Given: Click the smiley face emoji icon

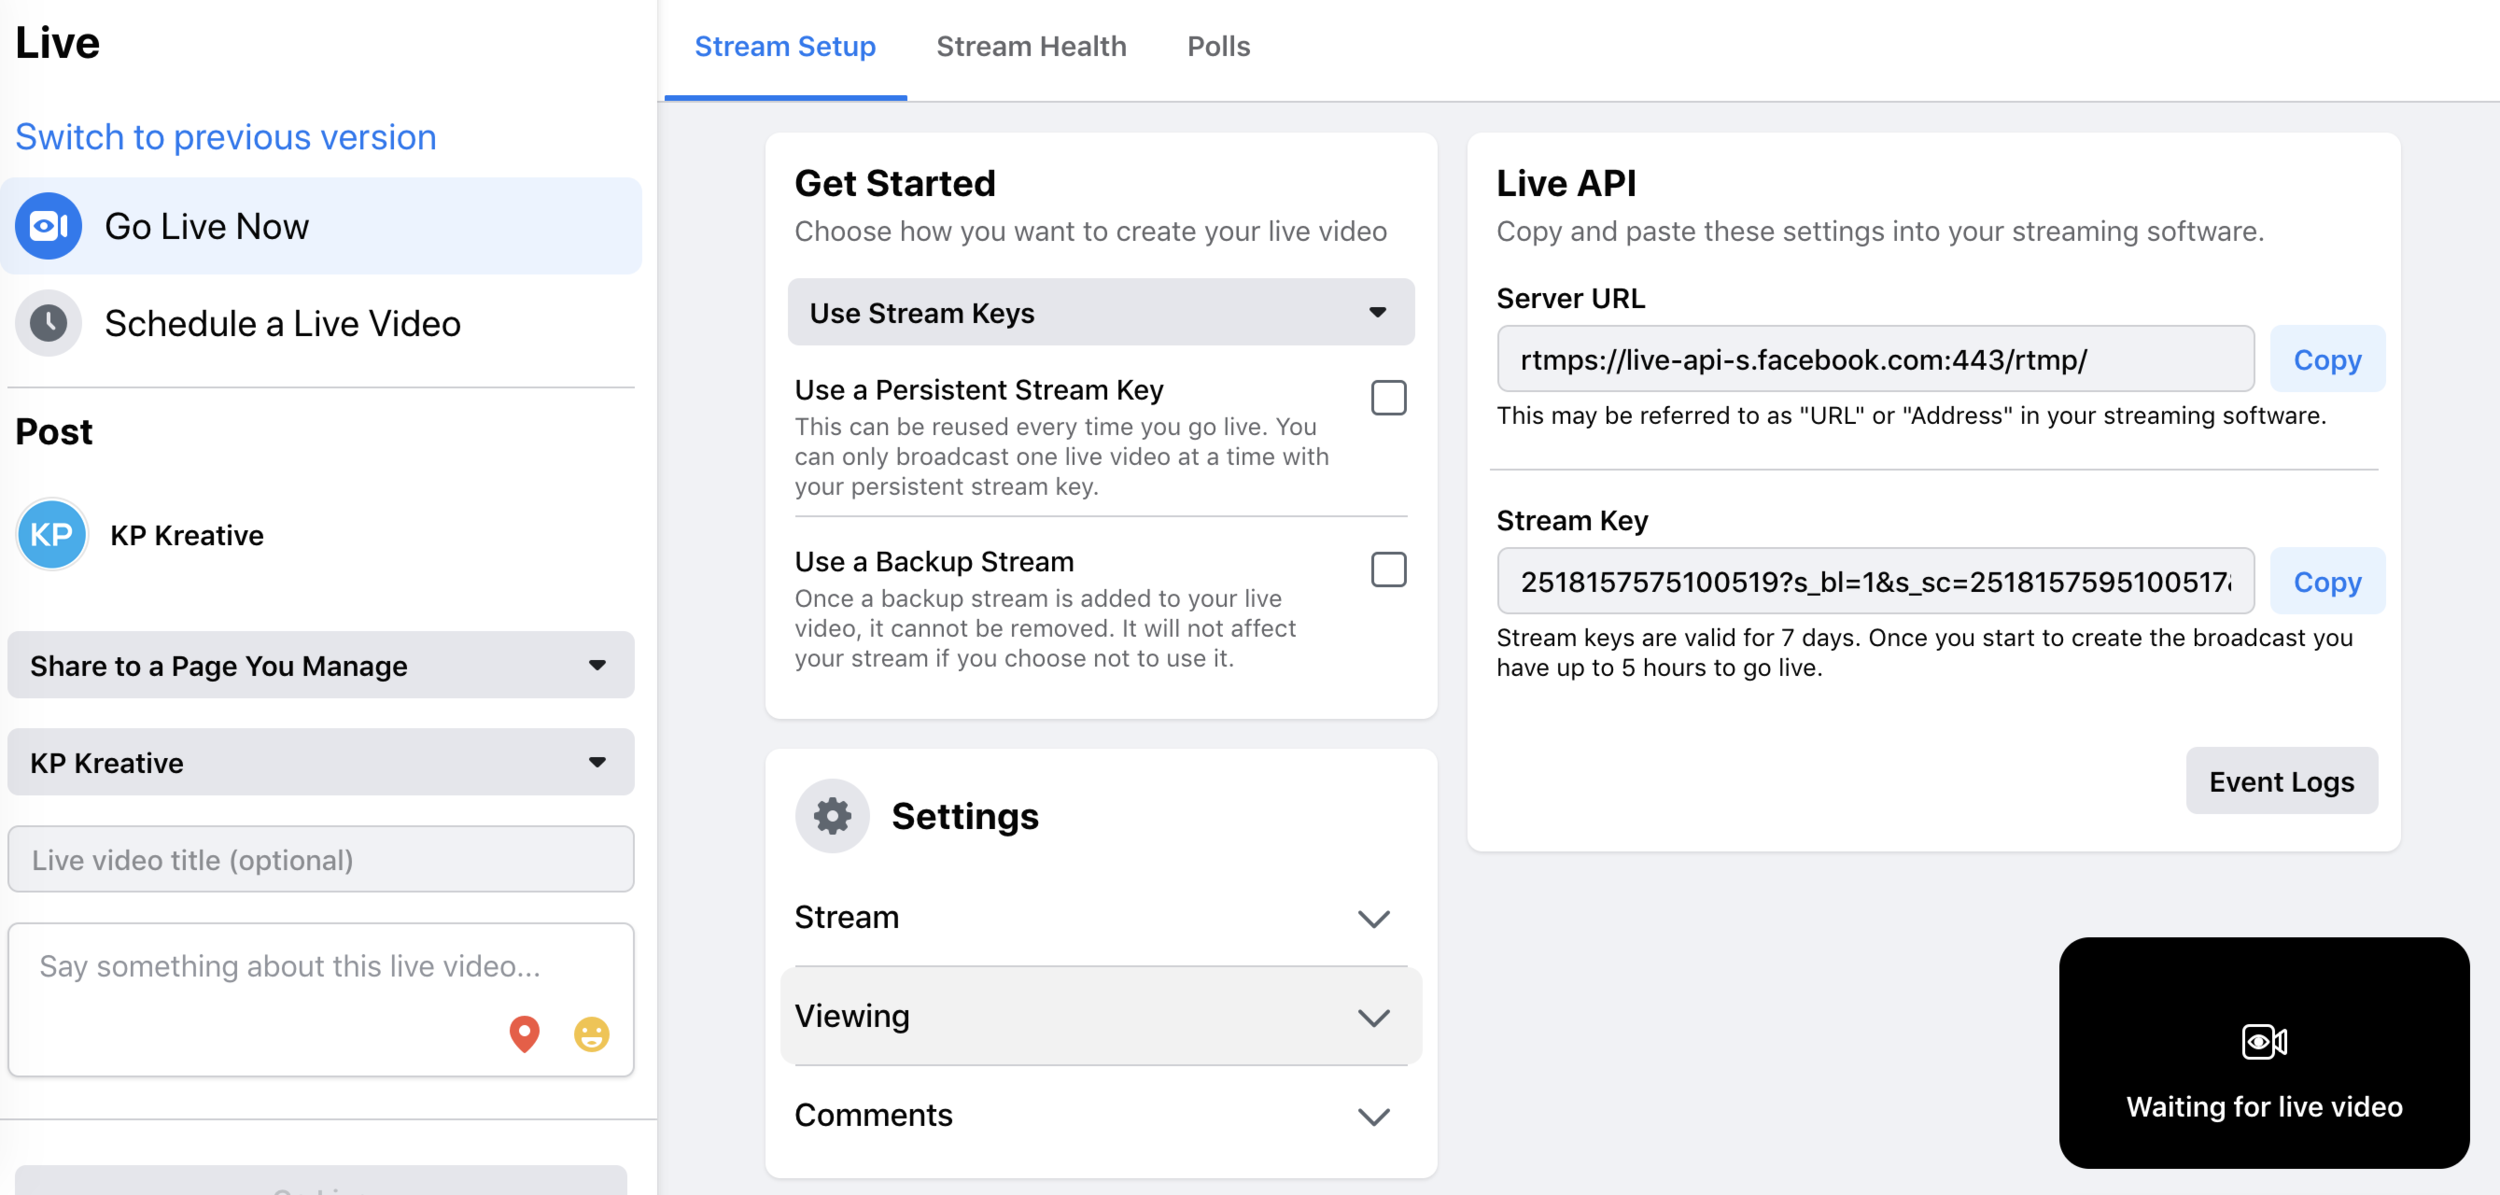Looking at the screenshot, I should (x=592, y=1036).
